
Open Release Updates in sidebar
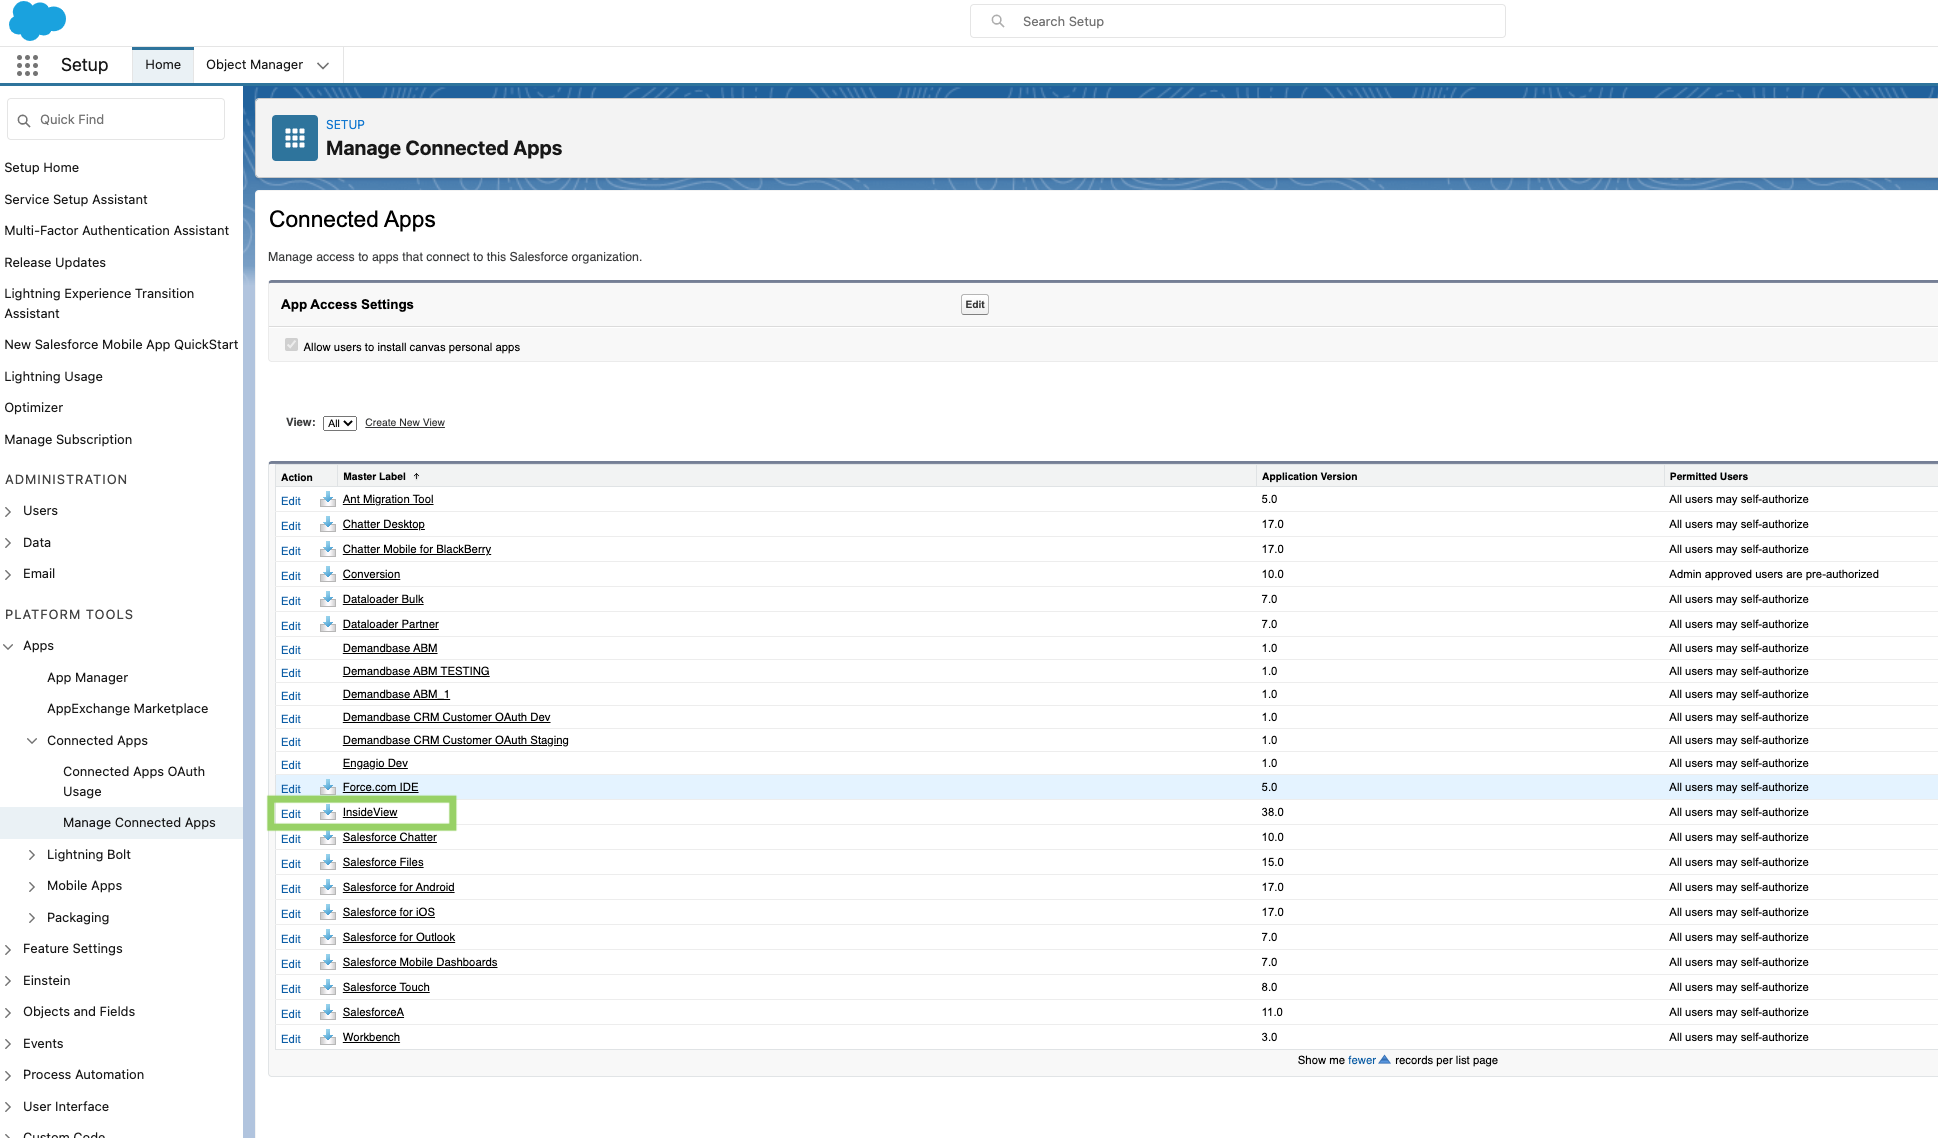pos(55,263)
